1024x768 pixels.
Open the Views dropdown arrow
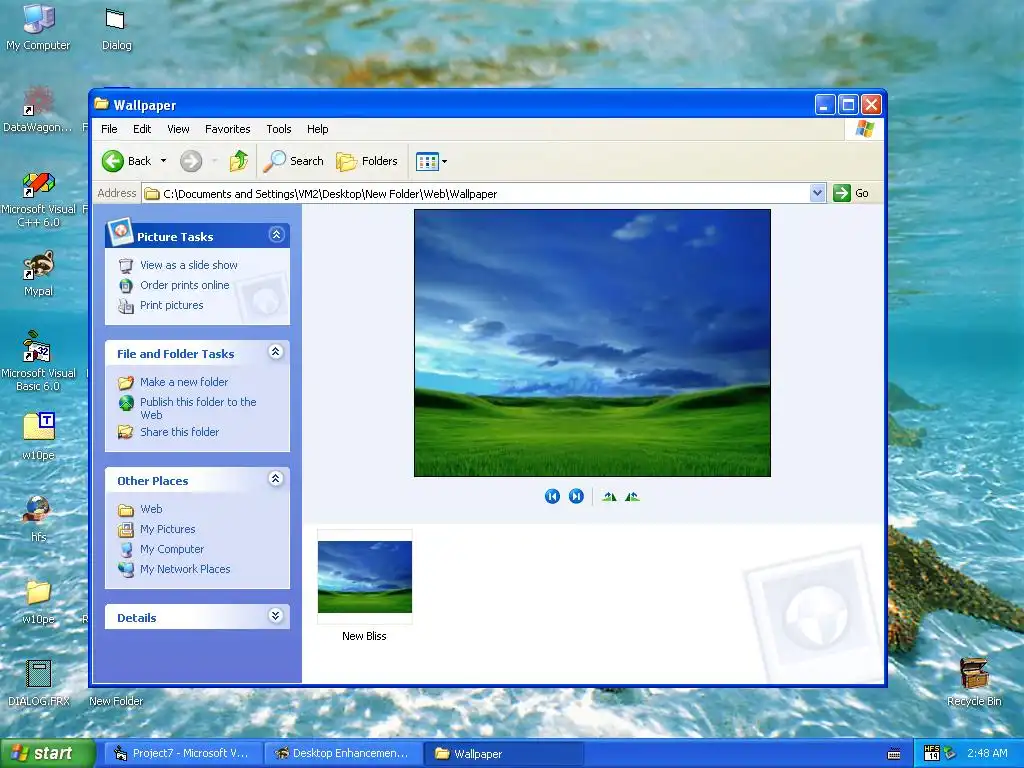[x=445, y=161]
